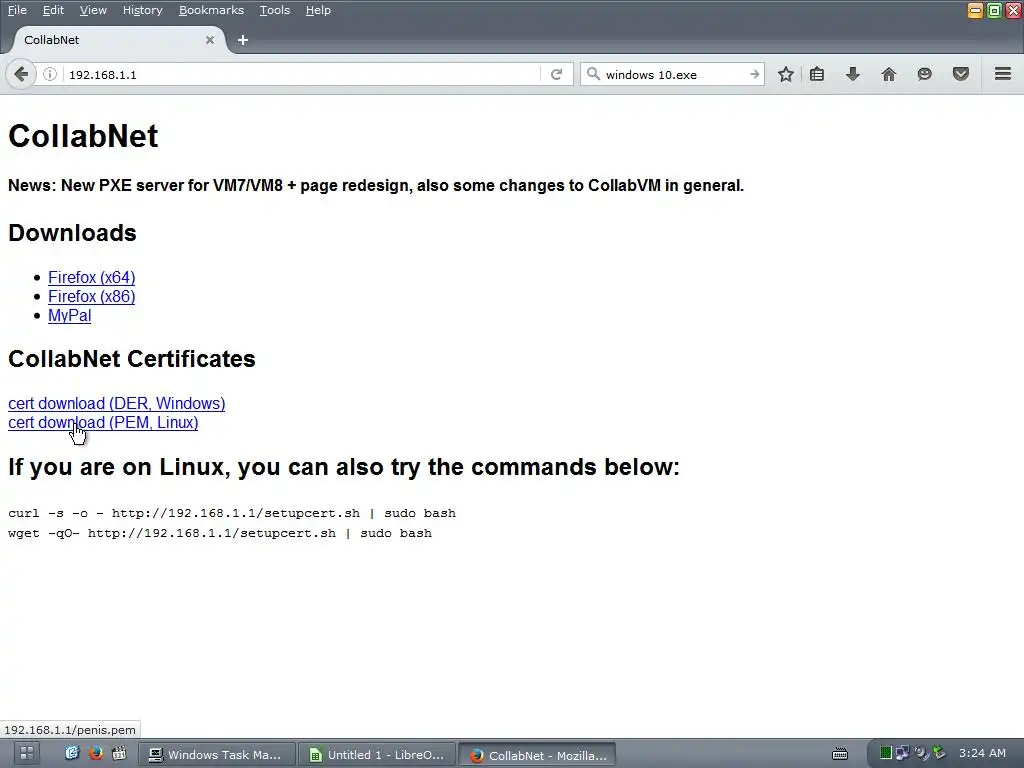Bookmark this page with the star icon
This screenshot has height=768, width=1024.
[786, 74]
